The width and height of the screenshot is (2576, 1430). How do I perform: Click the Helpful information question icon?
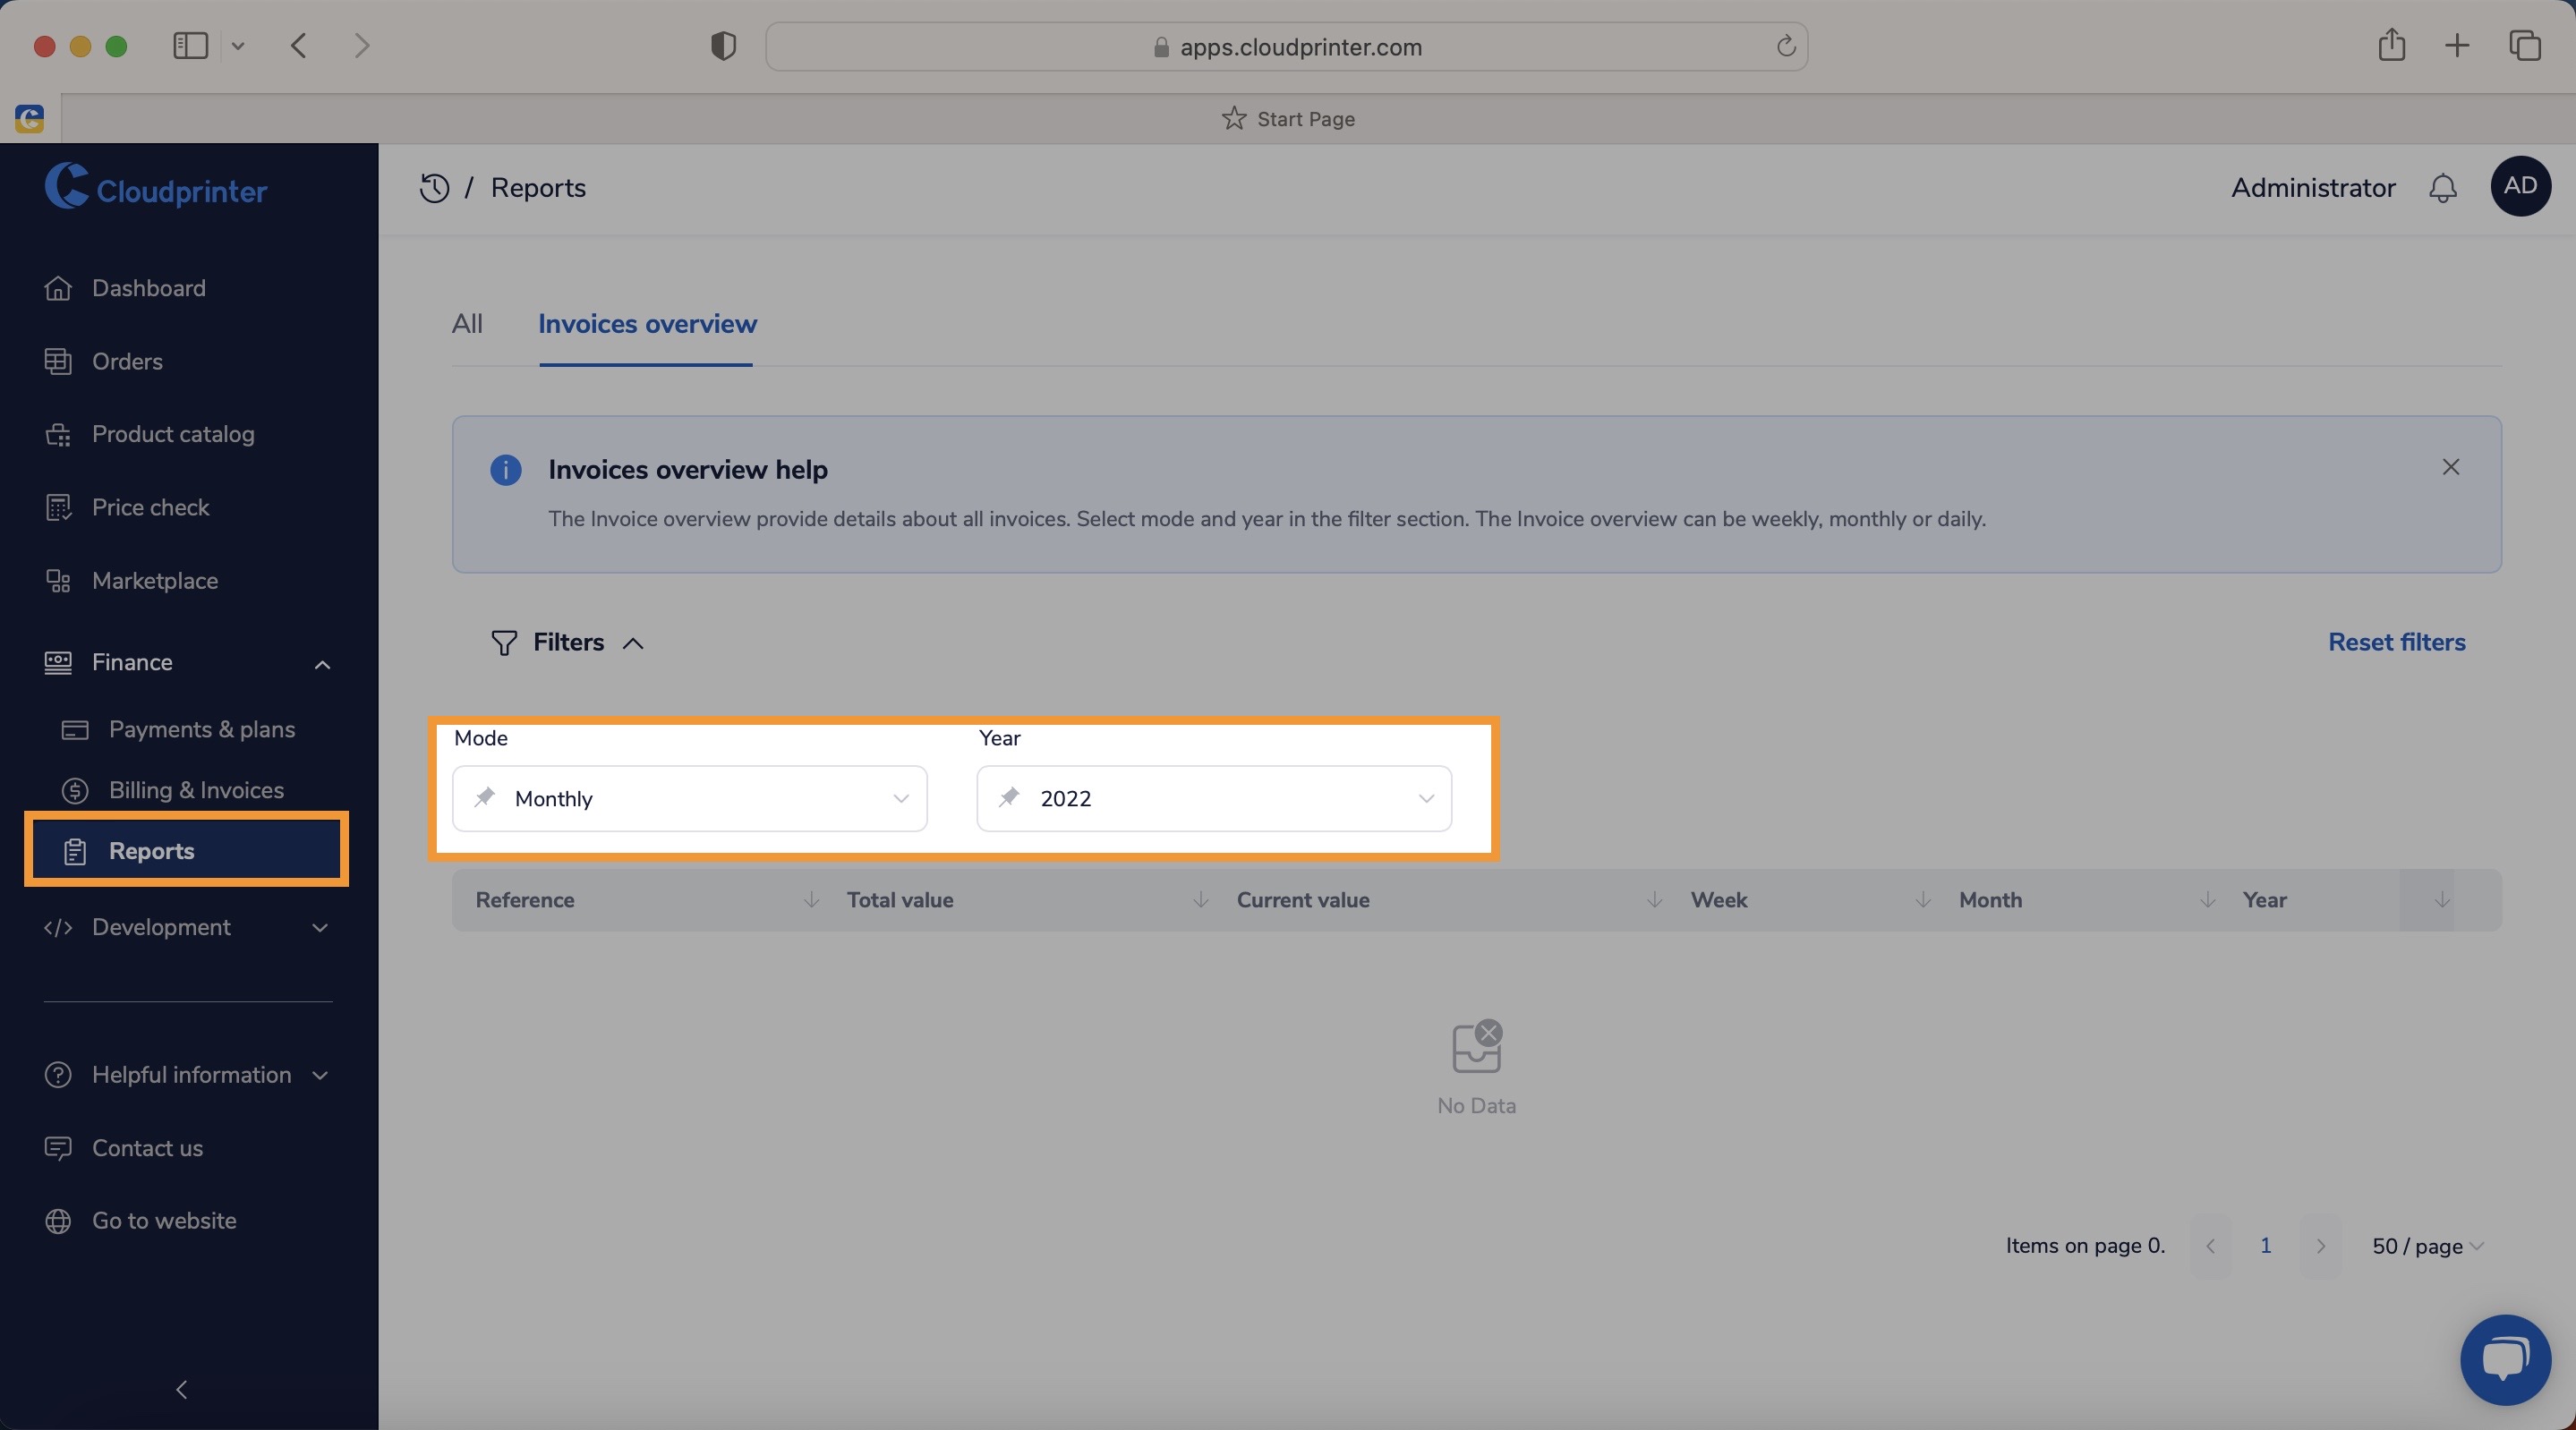[58, 1074]
